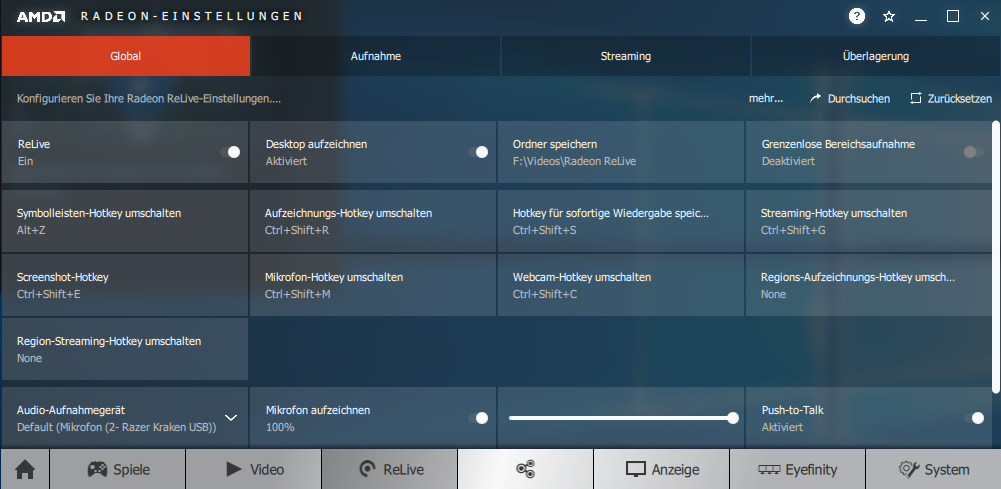
Task: Switch to the Global tab
Action: [126, 56]
